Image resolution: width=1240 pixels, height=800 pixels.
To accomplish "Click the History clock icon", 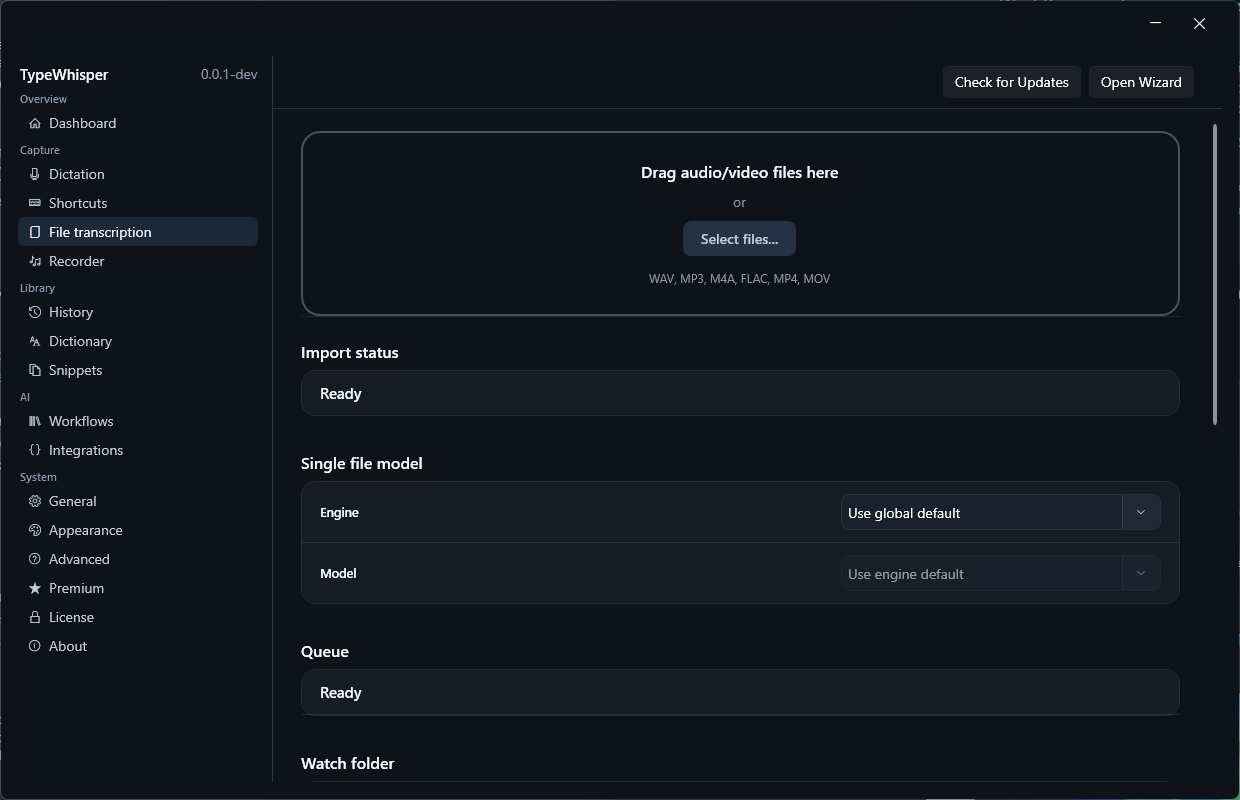I will 35,312.
